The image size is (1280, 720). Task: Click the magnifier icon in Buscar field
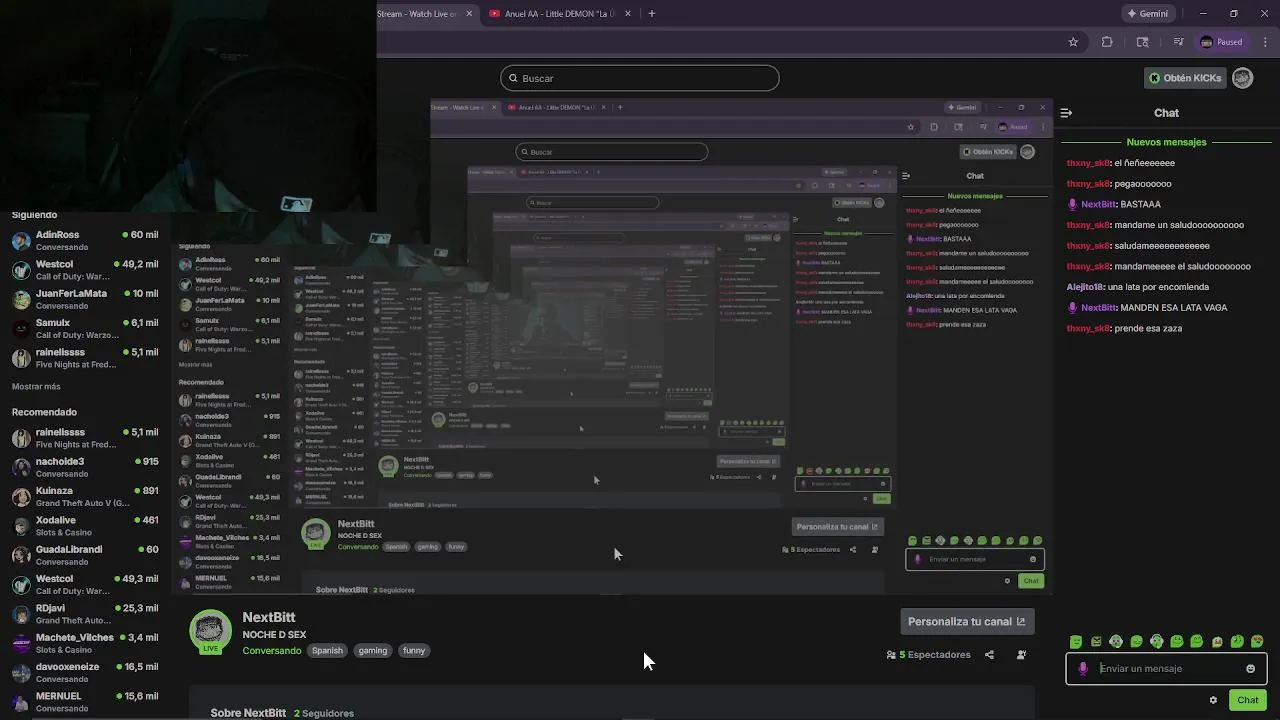coord(513,78)
